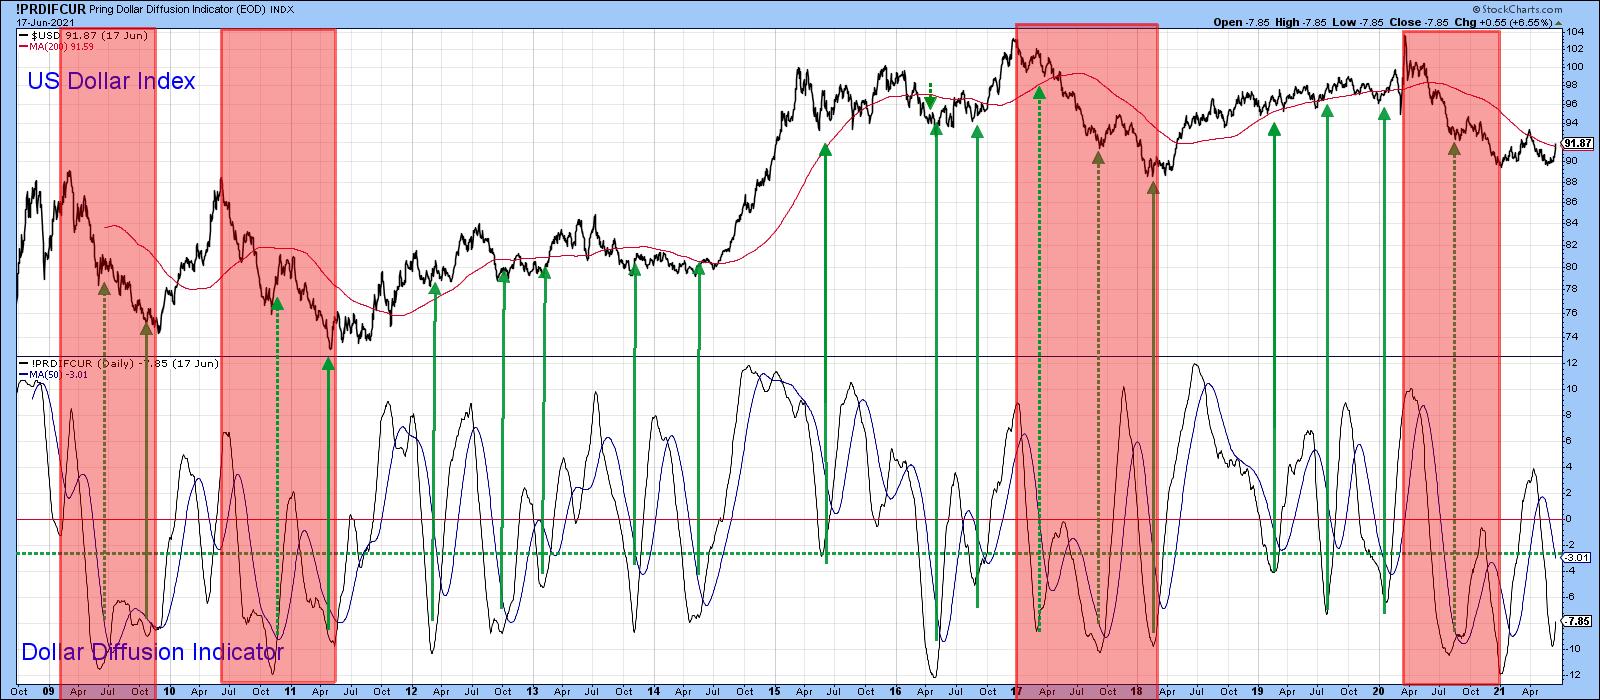Select the $USD legend entry
Viewport: 1600px width, 700px height.
(84, 36)
